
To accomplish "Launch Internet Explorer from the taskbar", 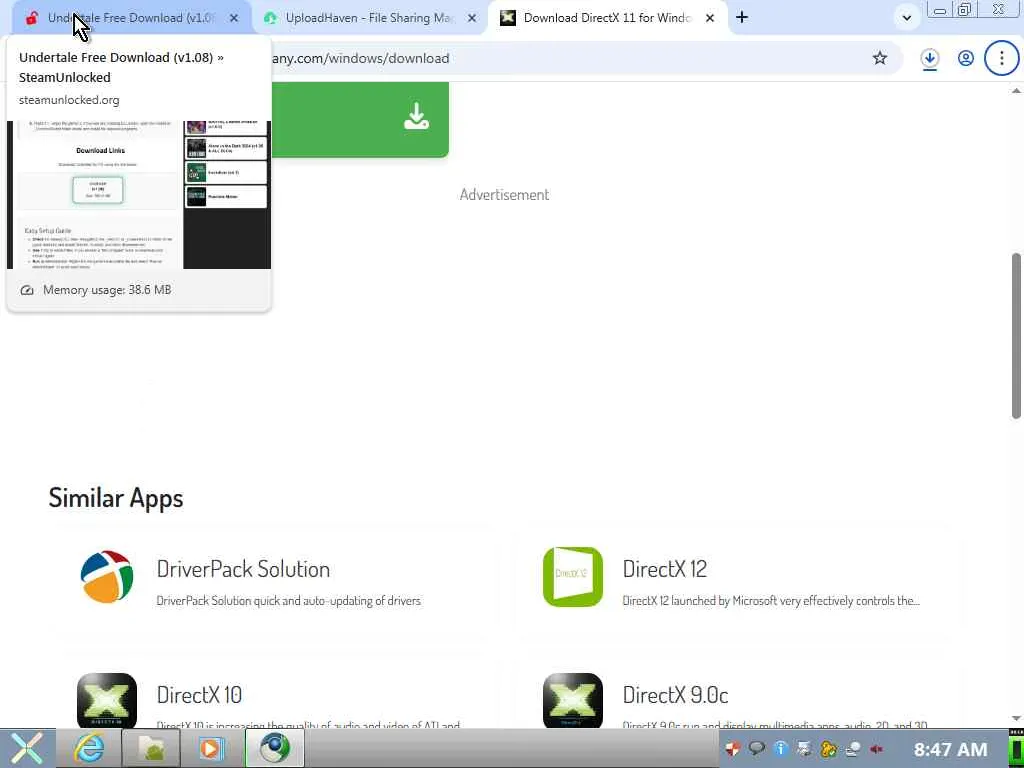I will [x=88, y=748].
